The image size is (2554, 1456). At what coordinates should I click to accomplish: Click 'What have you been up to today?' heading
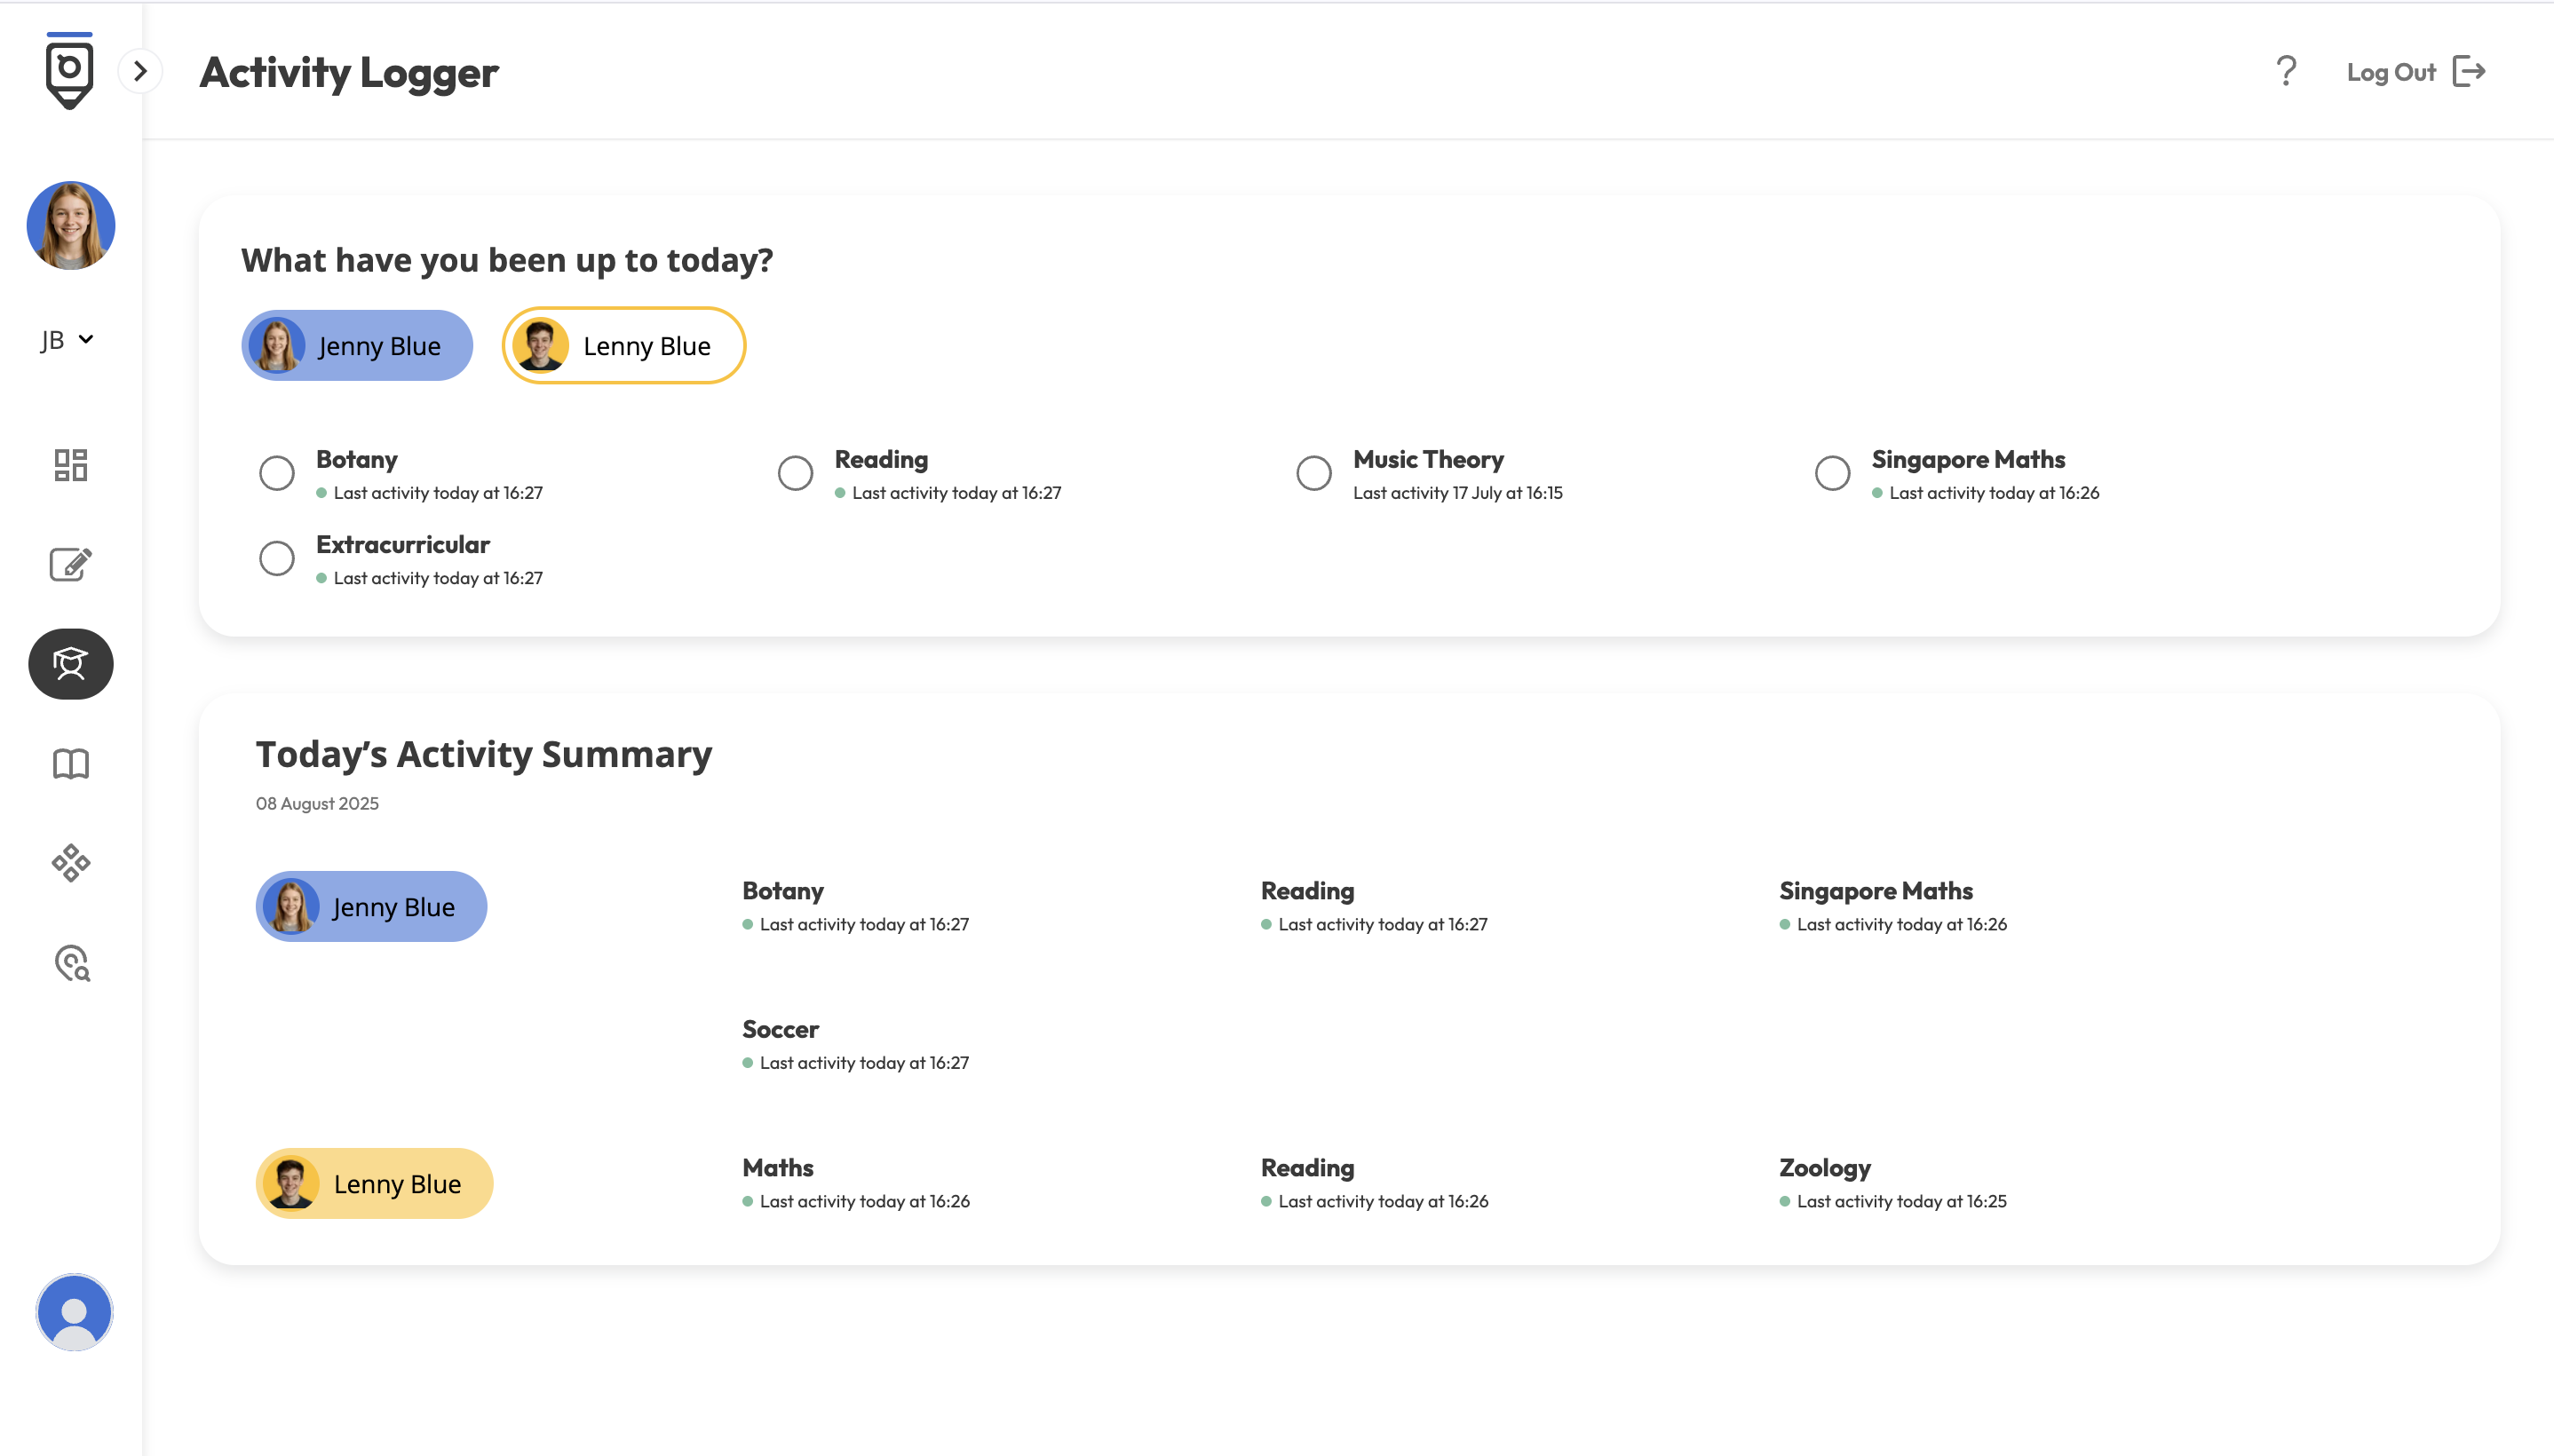pyautogui.click(x=507, y=260)
